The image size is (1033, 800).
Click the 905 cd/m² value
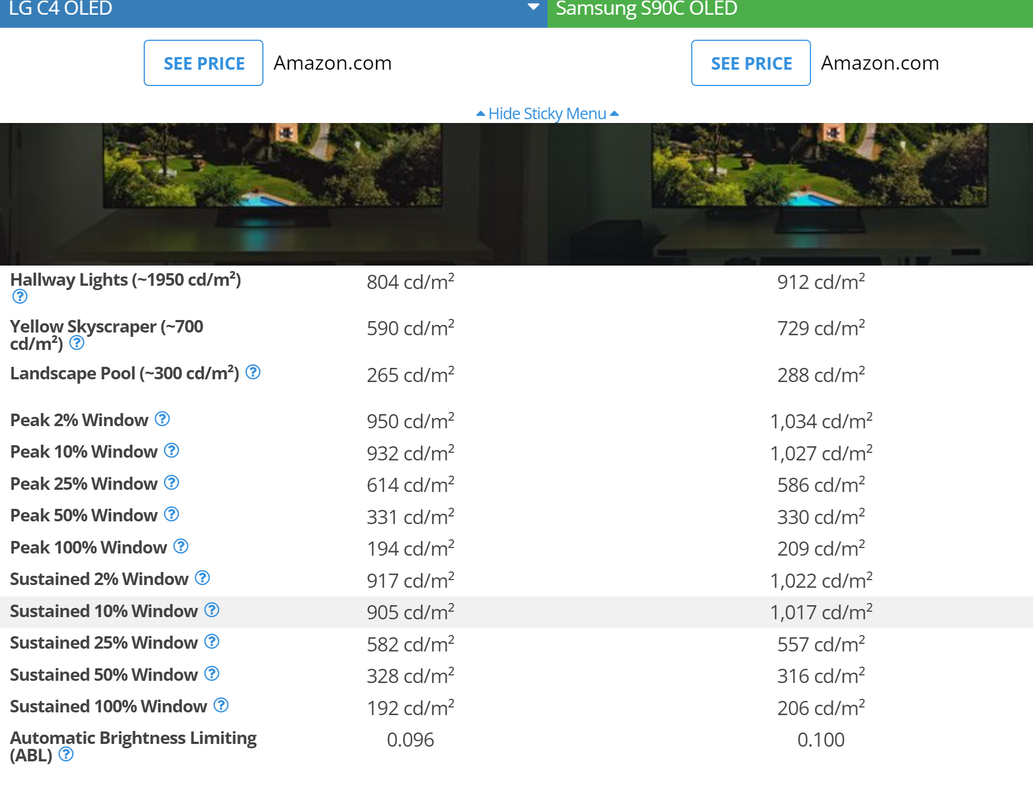[x=410, y=612]
